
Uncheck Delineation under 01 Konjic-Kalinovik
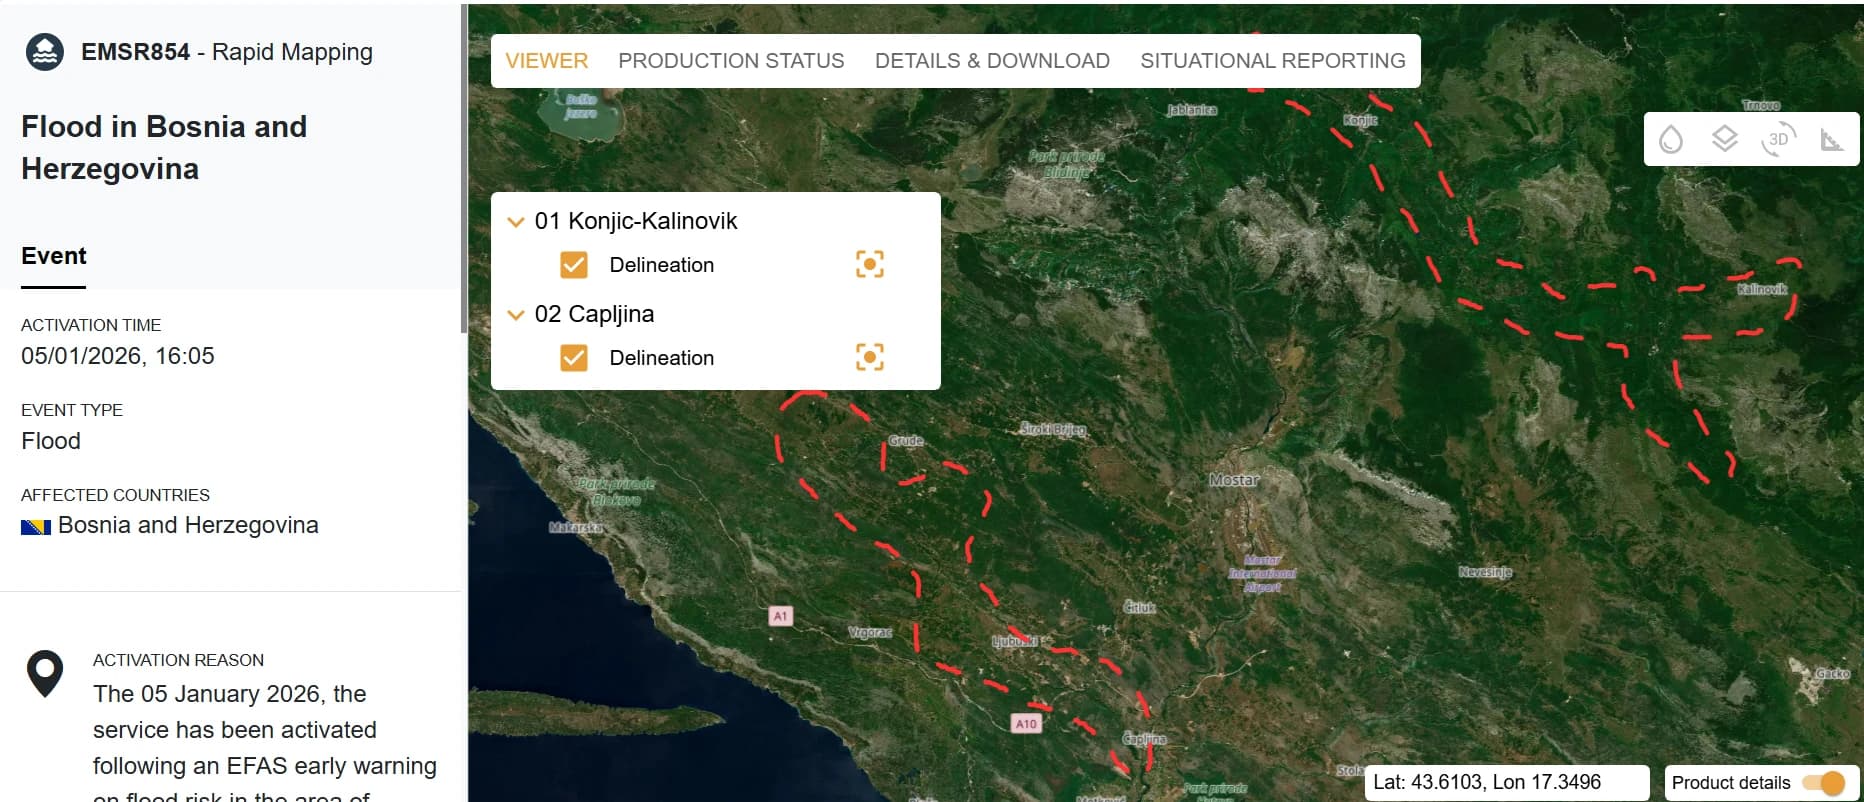574,264
